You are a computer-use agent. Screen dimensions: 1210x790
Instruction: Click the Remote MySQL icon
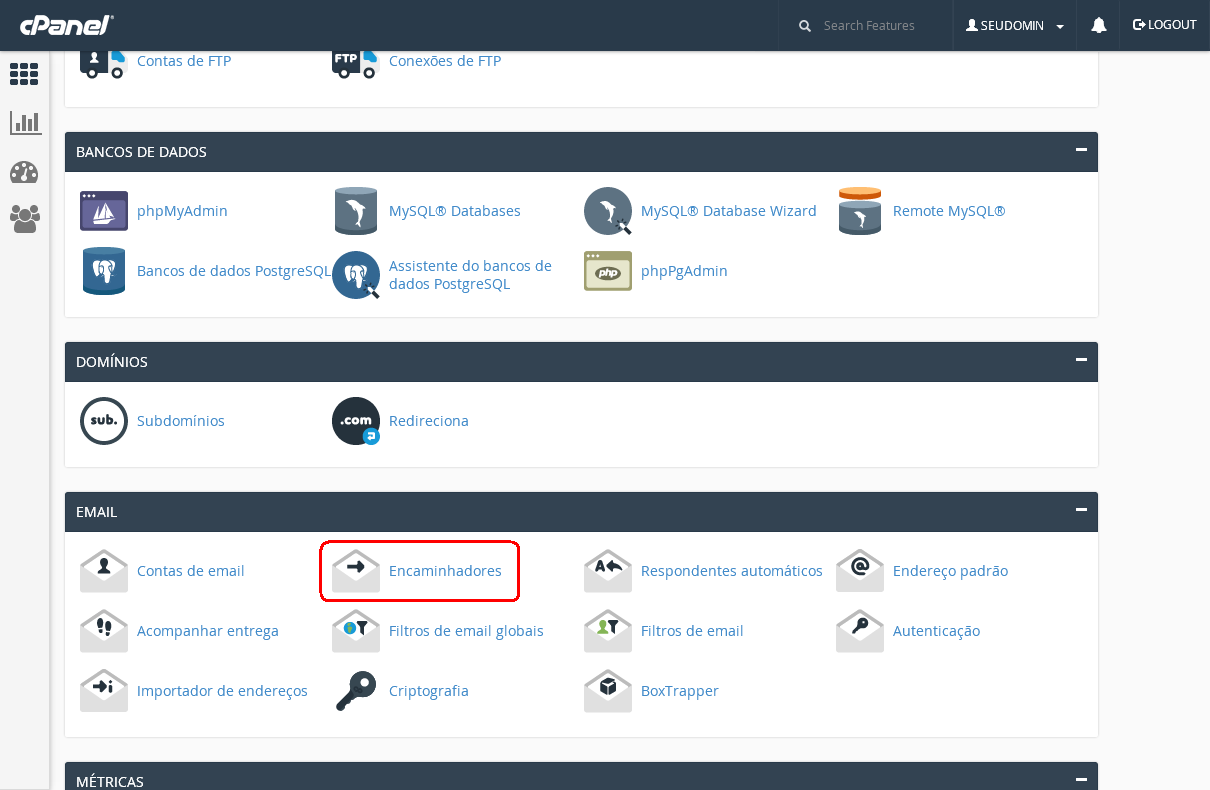(x=860, y=211)
